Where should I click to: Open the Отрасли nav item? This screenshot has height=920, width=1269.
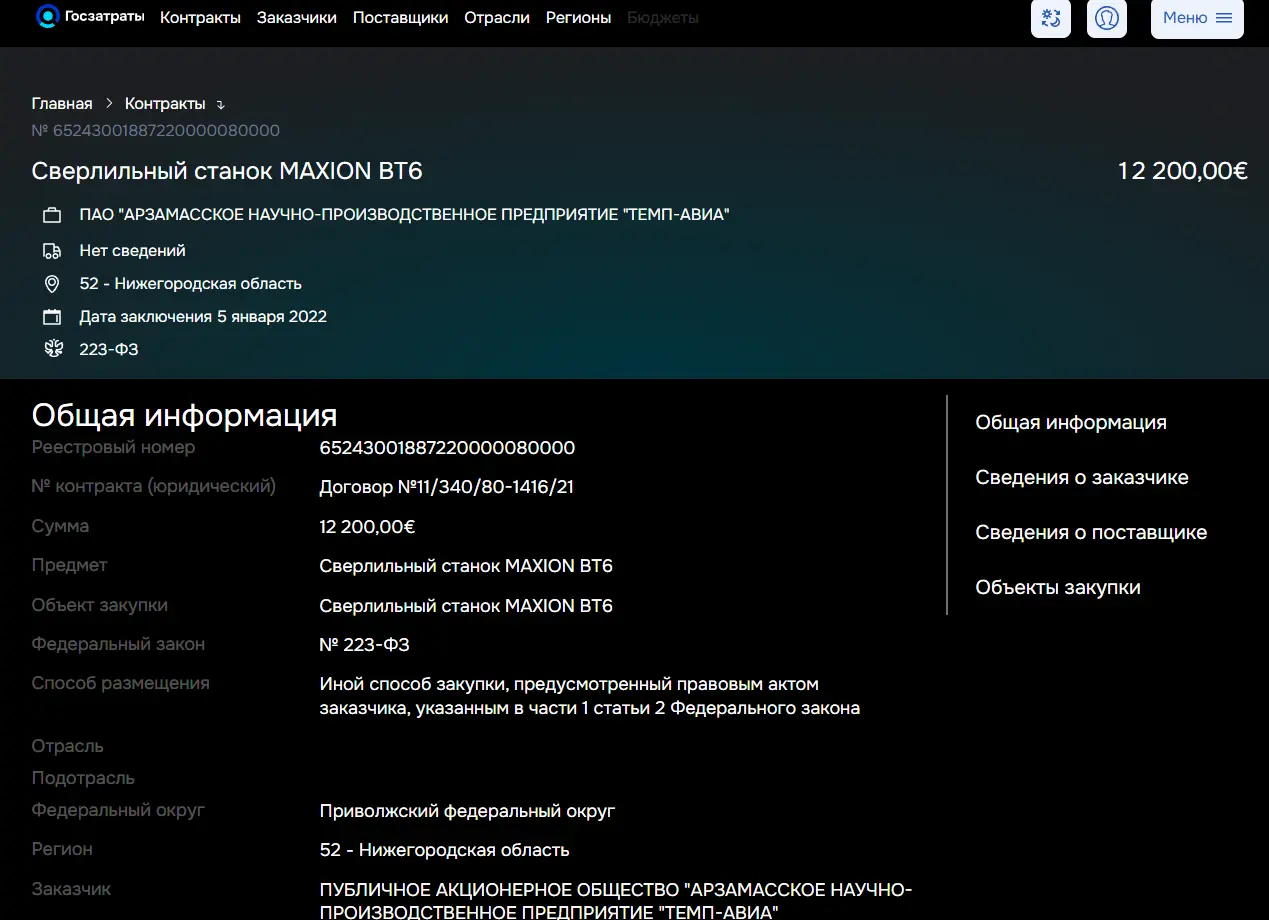(x=497, y=18)
